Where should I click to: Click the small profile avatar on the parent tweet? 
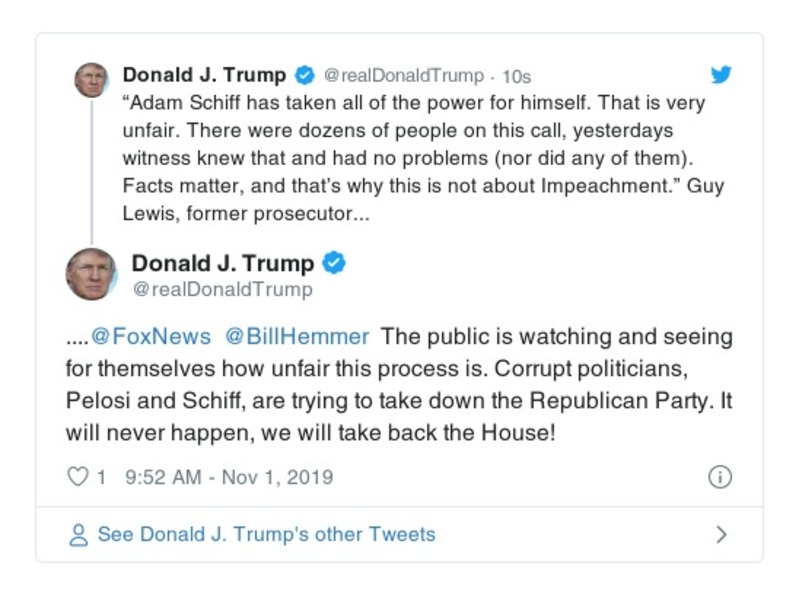(x=91, y=79)
